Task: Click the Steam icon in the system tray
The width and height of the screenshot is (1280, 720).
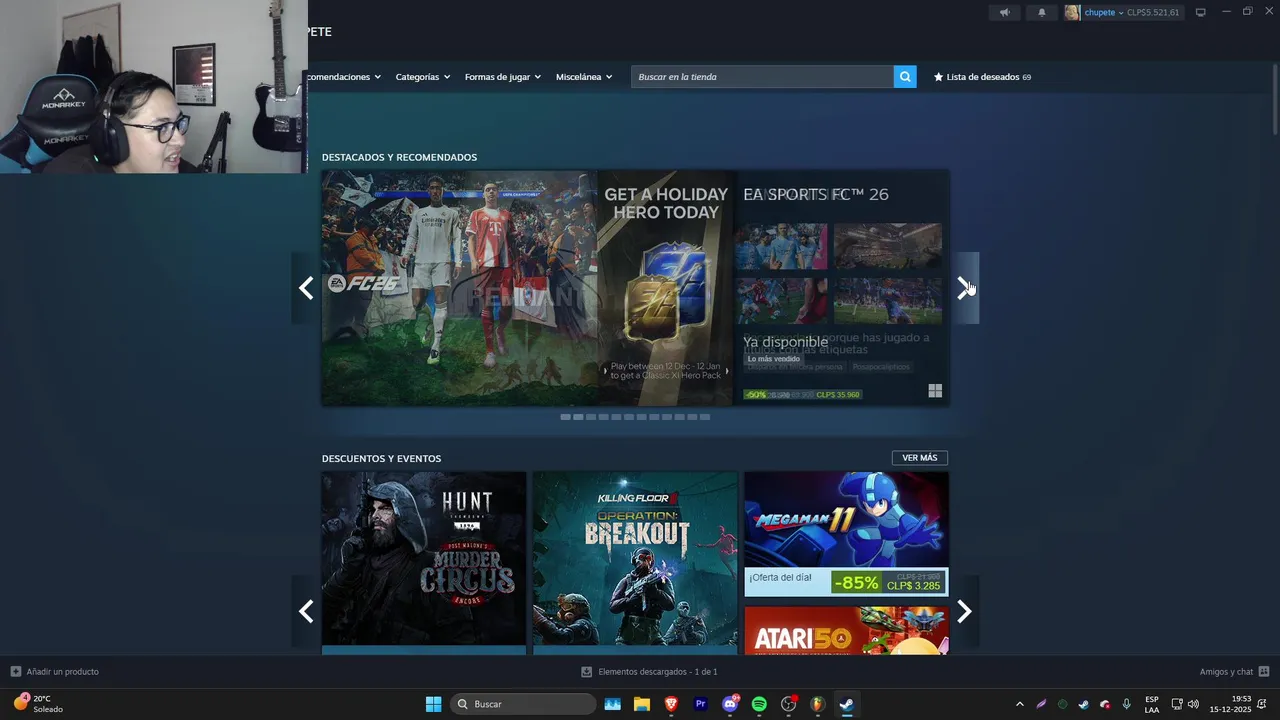Action: pos(1083,704)
